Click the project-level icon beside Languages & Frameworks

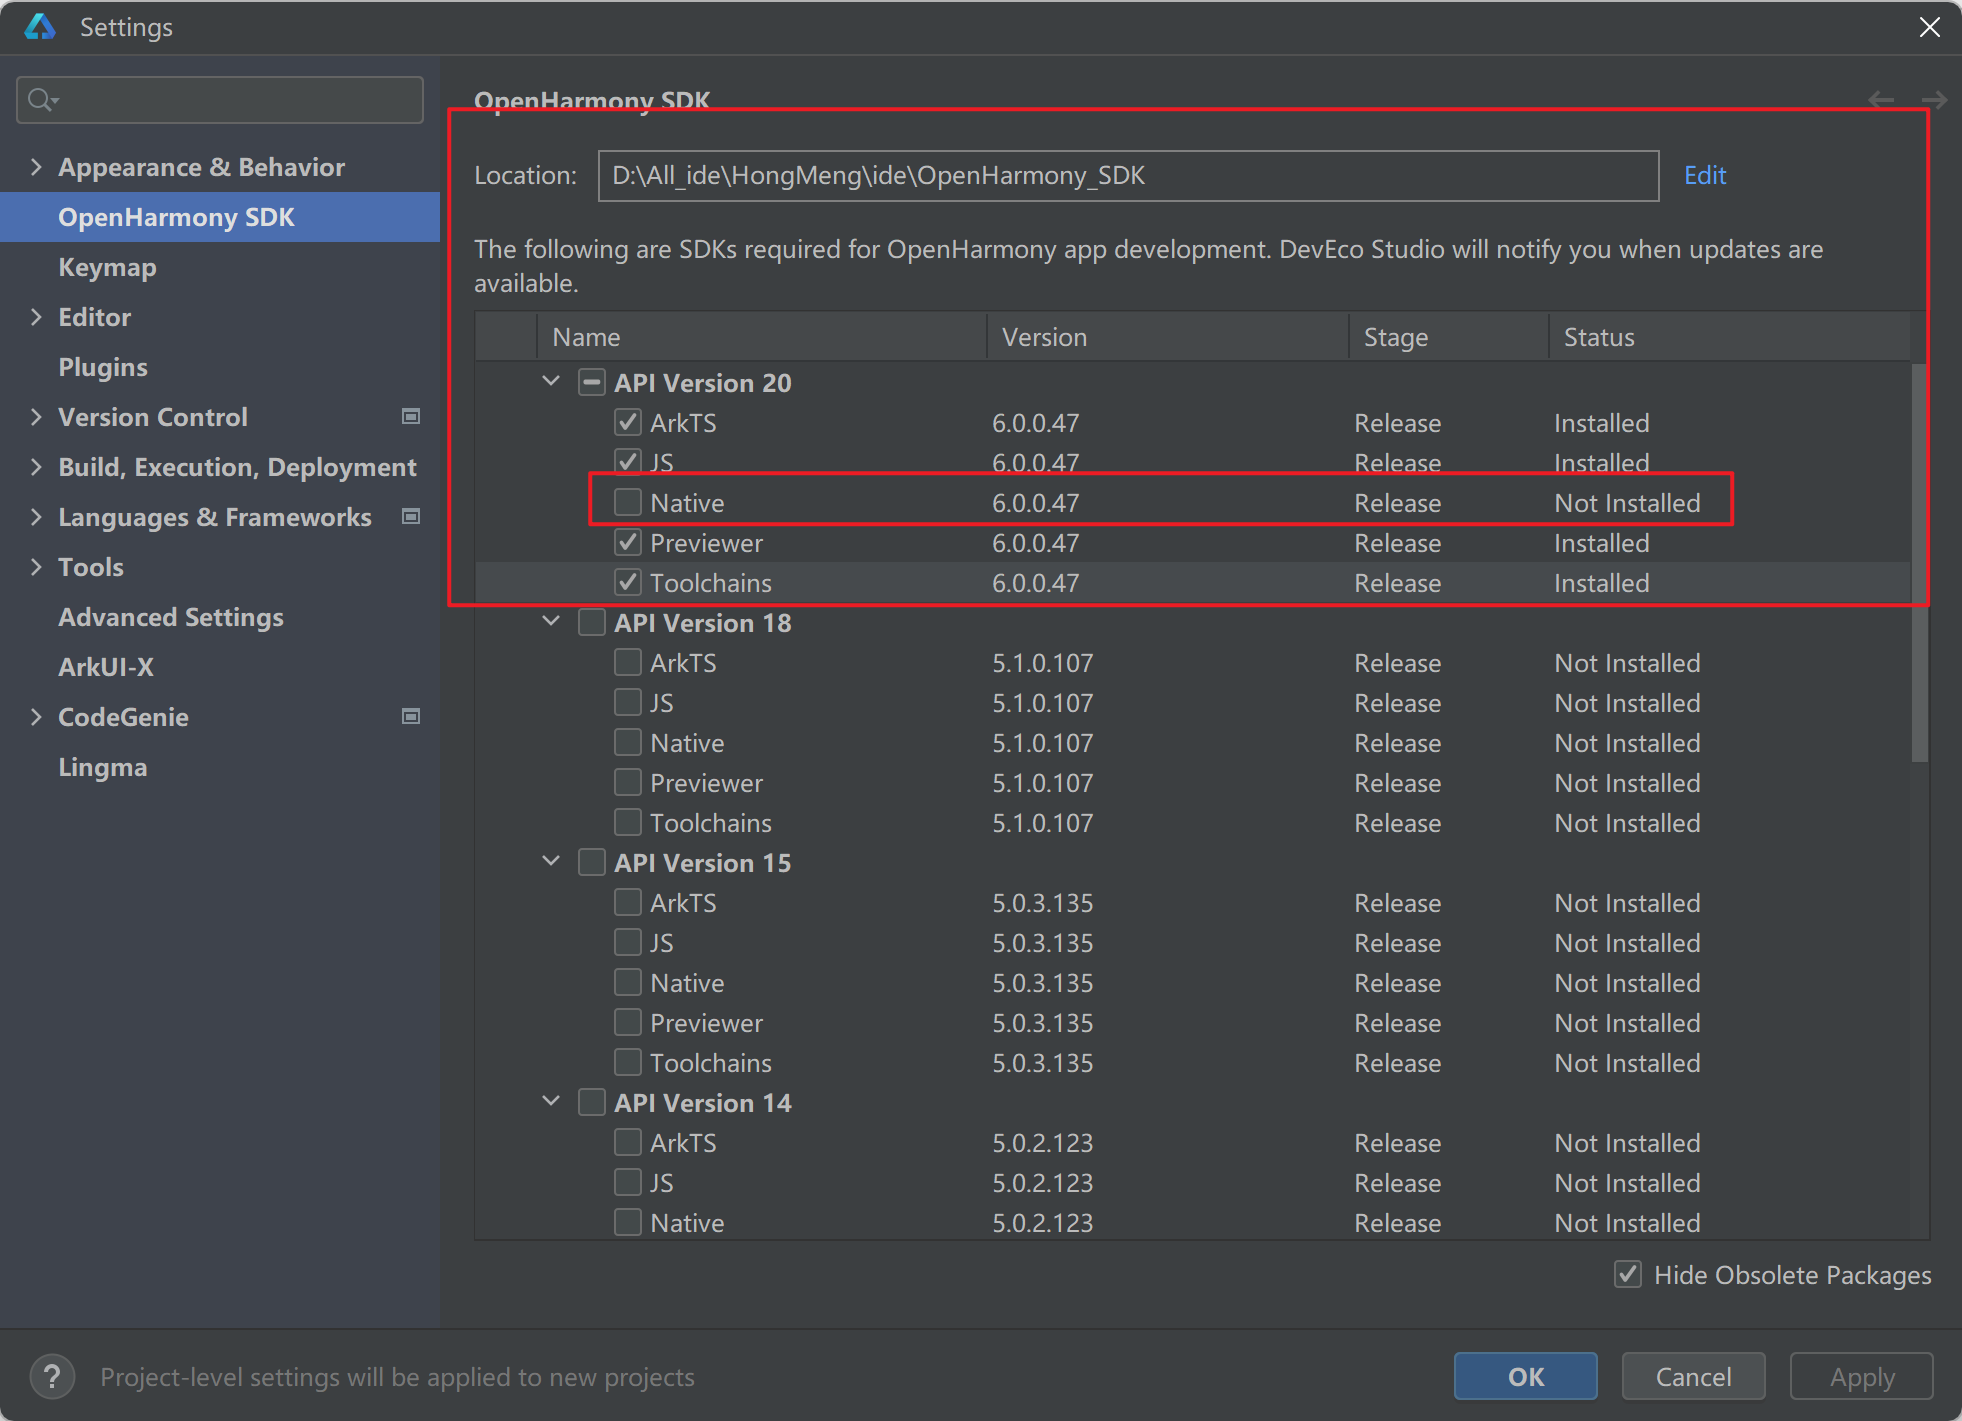click(x=410, y=517)
